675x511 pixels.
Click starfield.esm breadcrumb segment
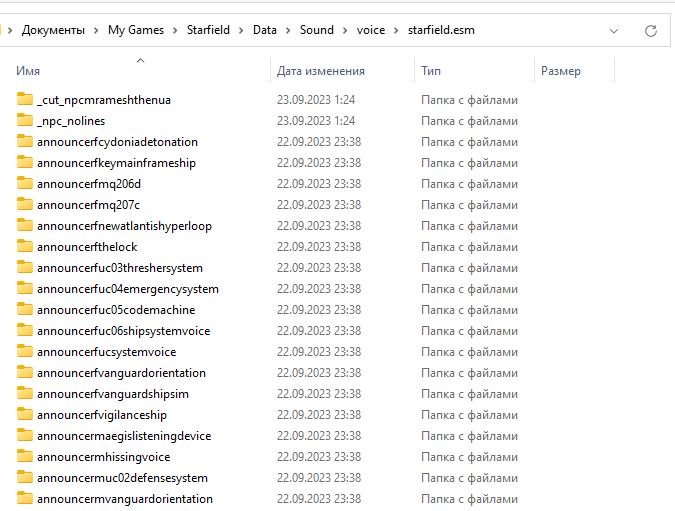[441, 30]
